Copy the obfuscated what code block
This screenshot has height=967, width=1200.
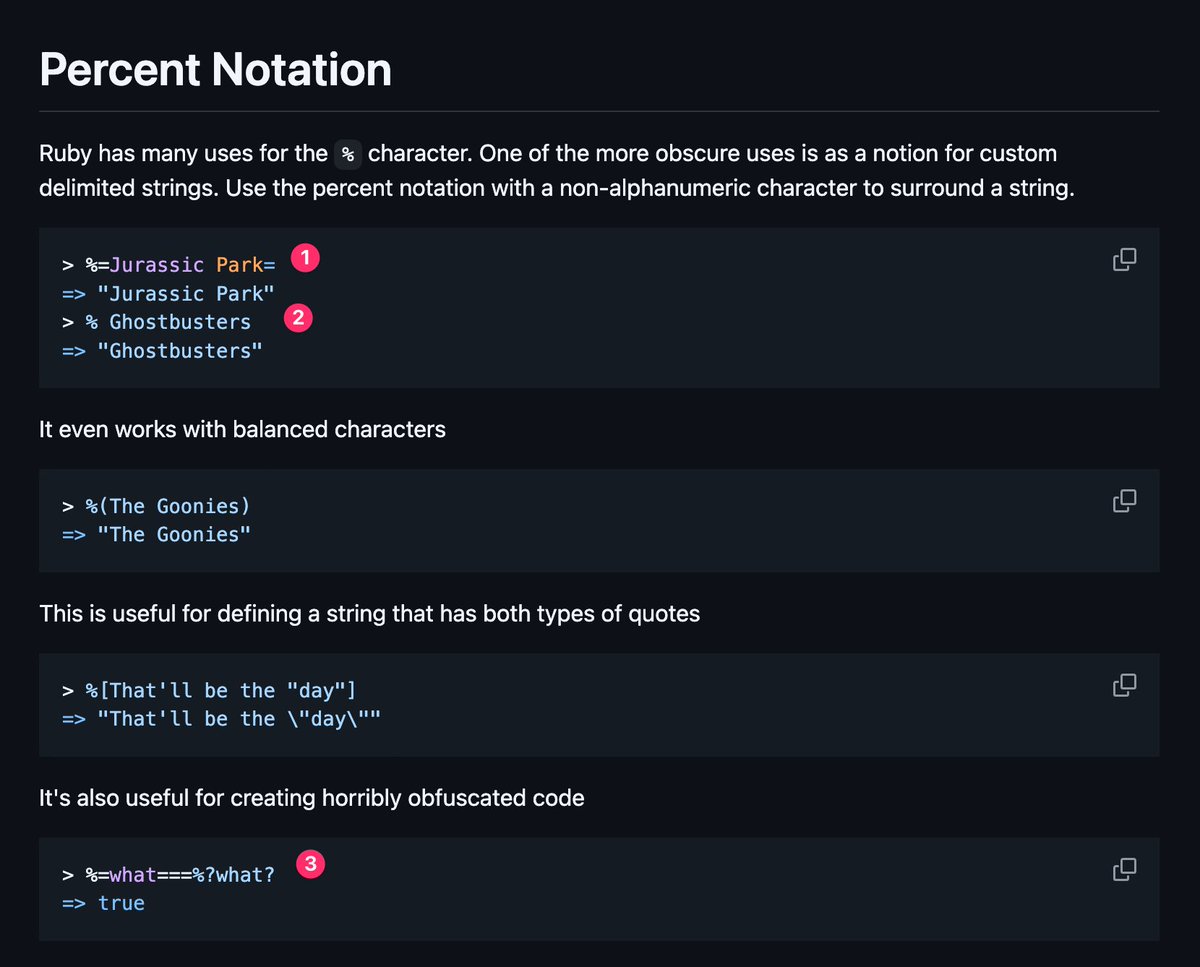[1125, 869]
